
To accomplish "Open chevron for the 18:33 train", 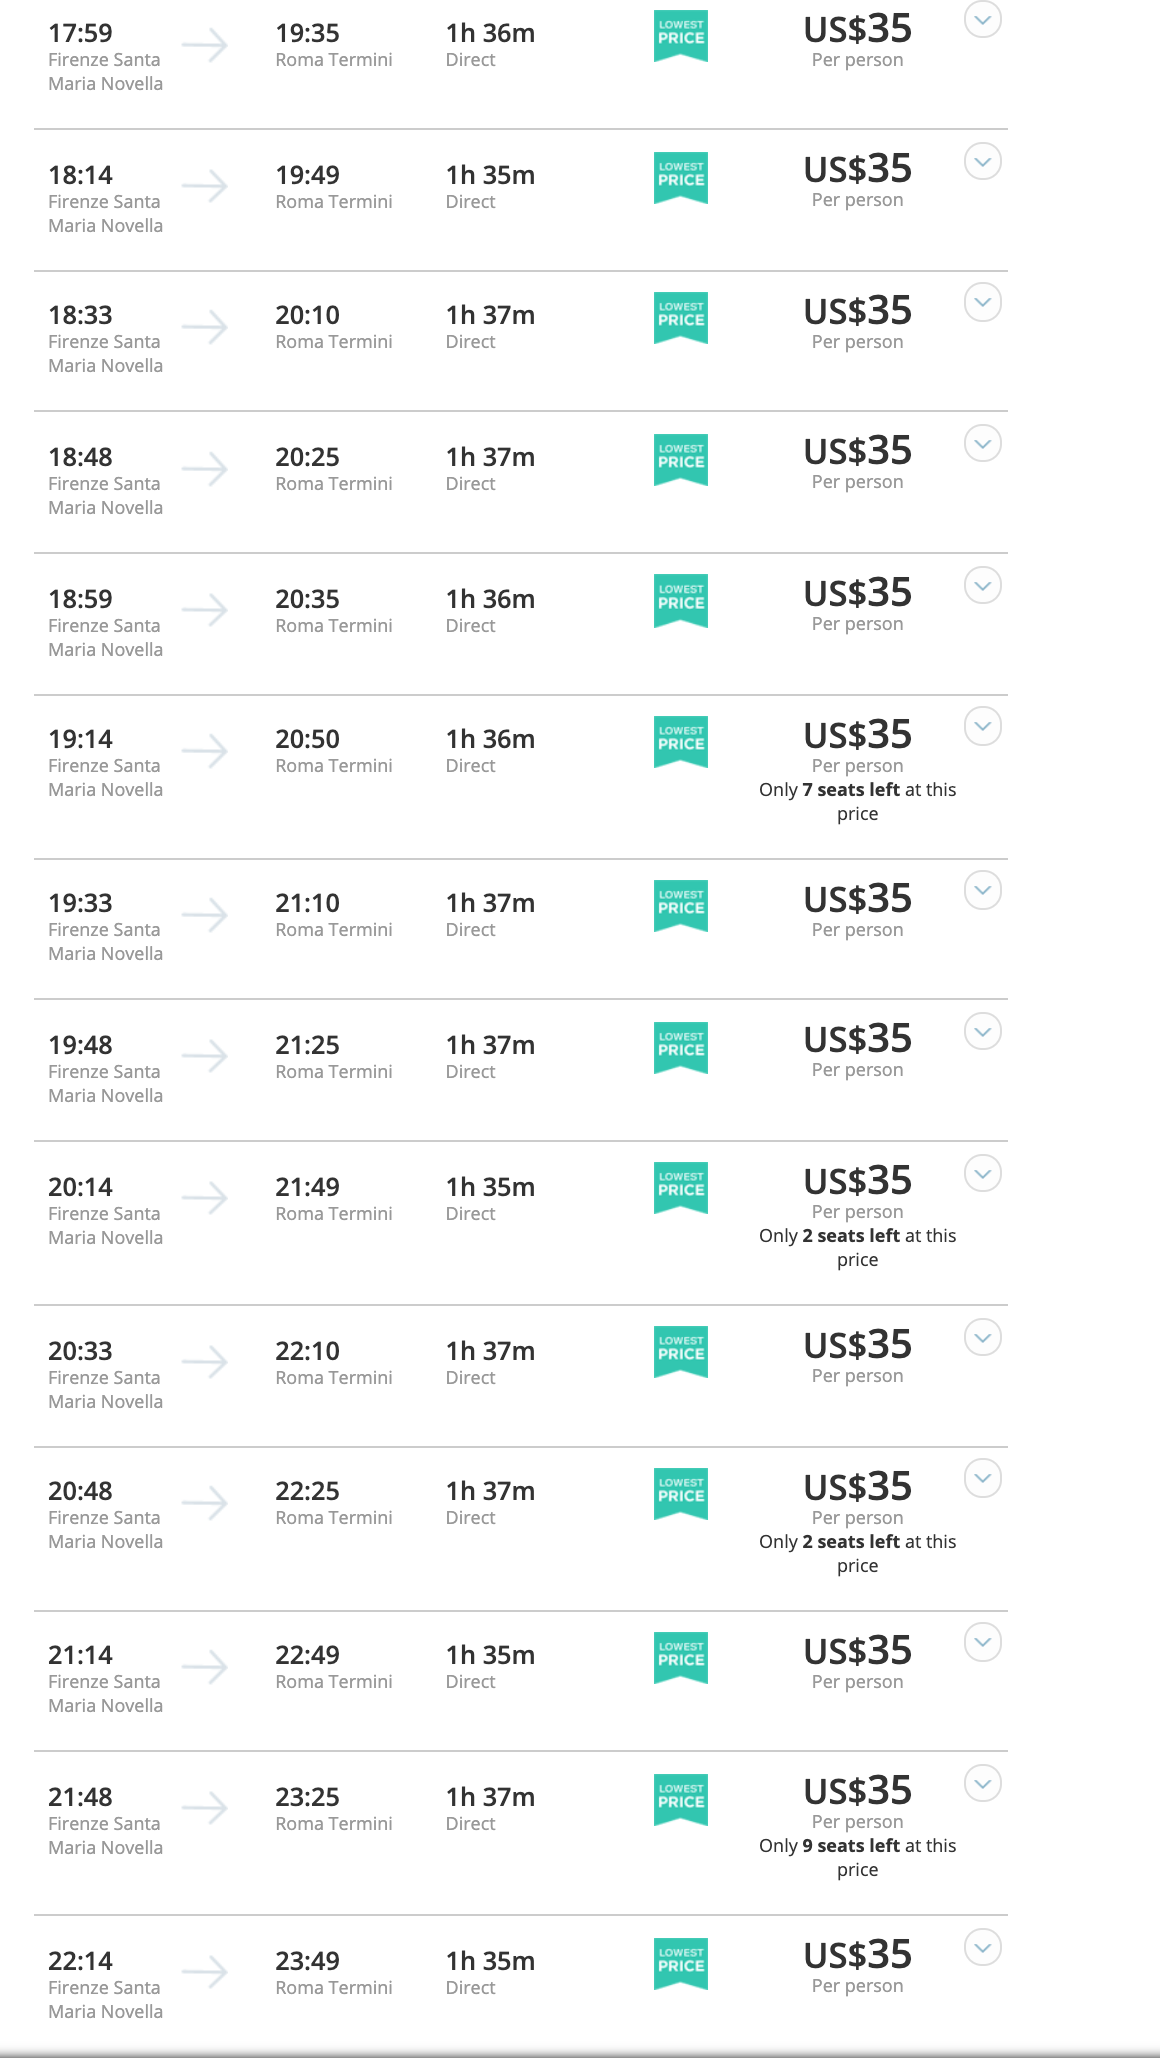I will [x=983, y=302].
